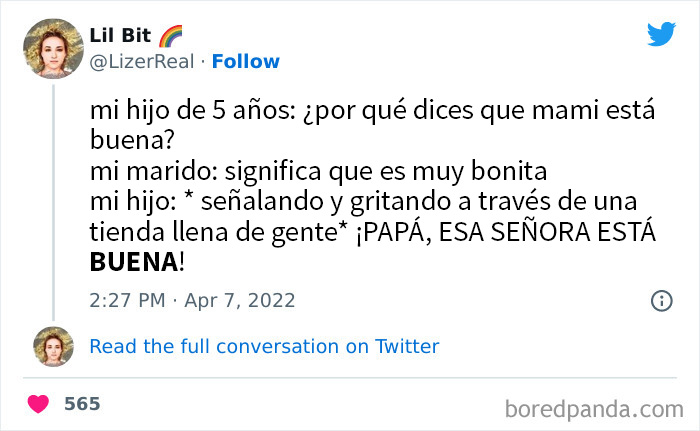Click the bold word "BUENA"
Image resolution: width=700 pixels, height=431 pixels.
point(131,263)
